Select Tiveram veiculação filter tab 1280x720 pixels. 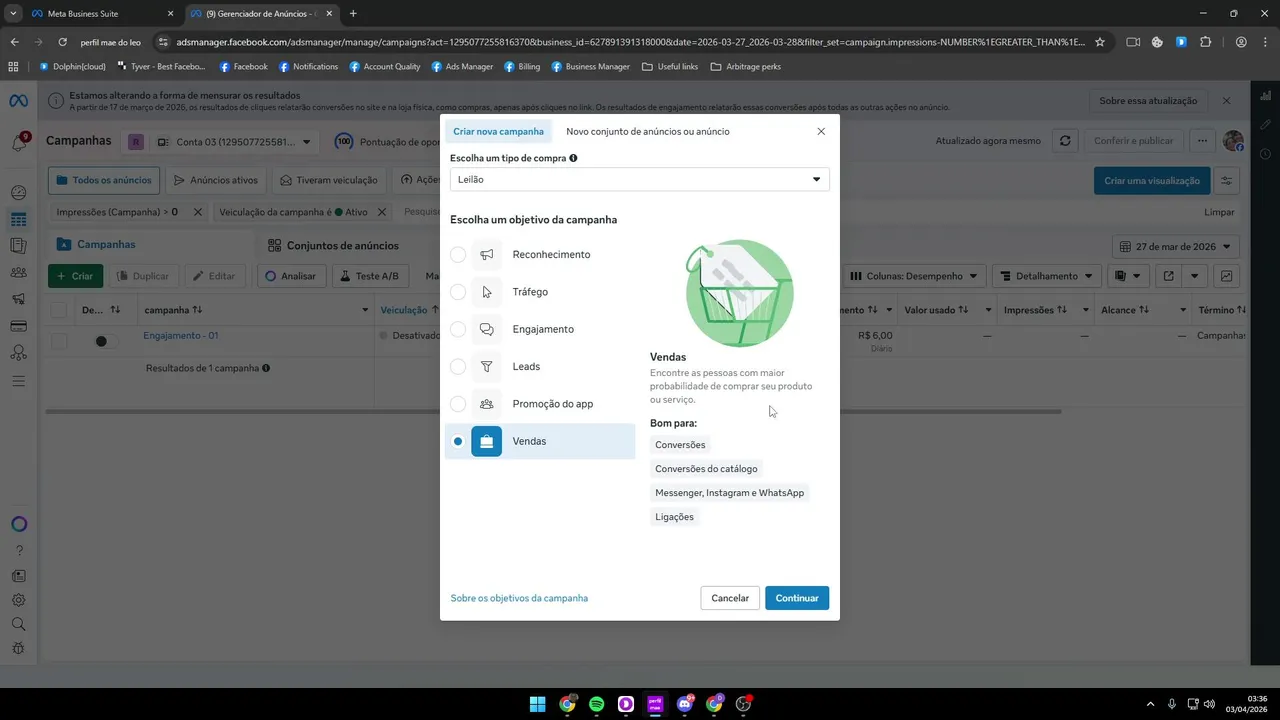[x=329, y=181]
